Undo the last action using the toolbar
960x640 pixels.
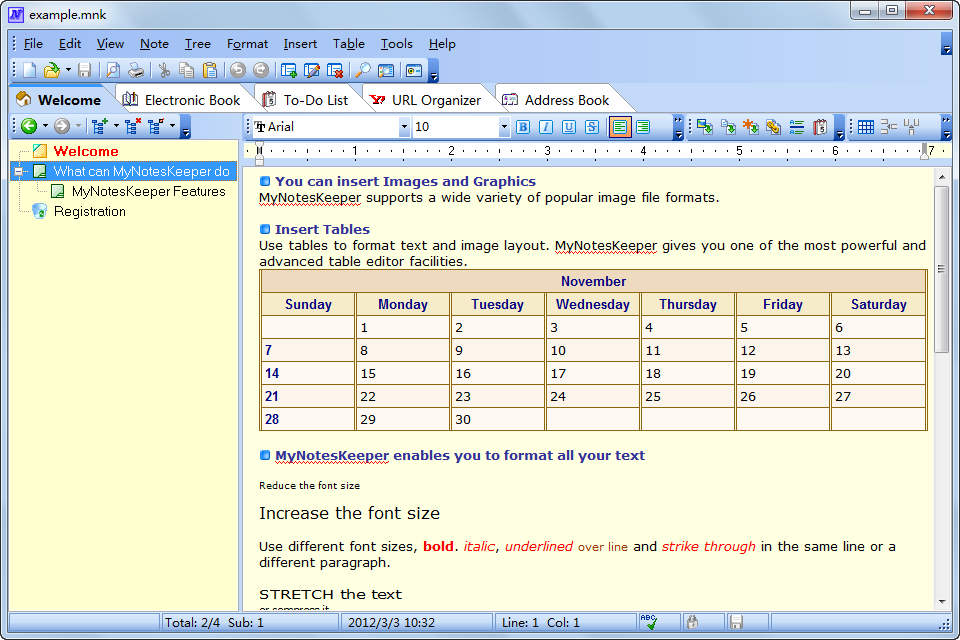click(x=237, y=70)
